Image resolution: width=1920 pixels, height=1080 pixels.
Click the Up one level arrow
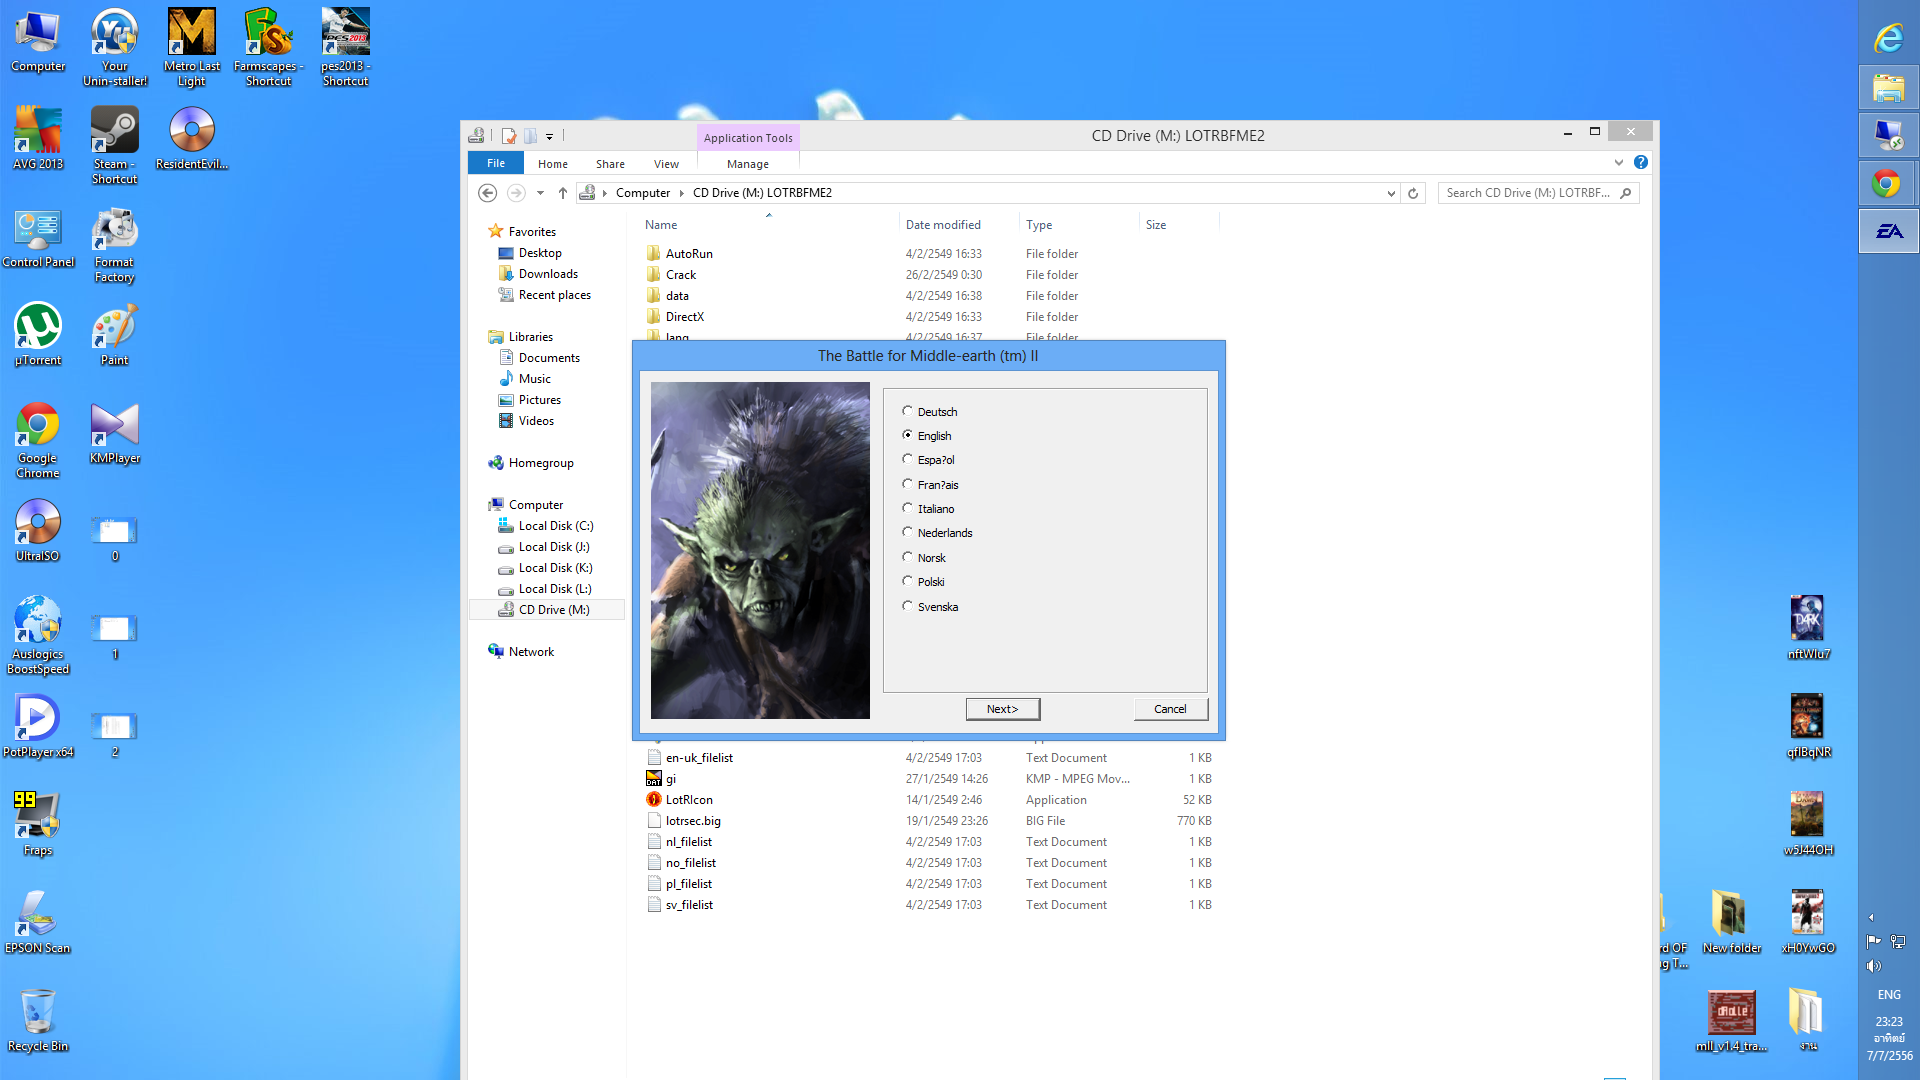pos(563,193)
